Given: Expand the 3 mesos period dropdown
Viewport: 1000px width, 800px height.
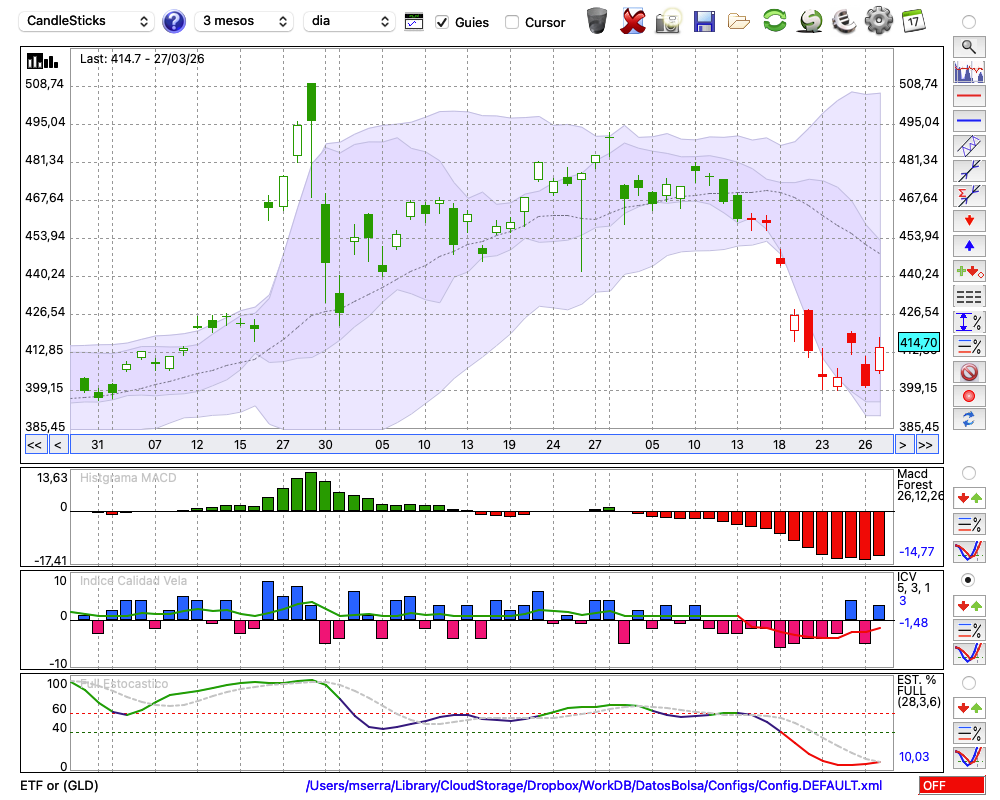Looking at the screenshot, I should tap(244, 21).
